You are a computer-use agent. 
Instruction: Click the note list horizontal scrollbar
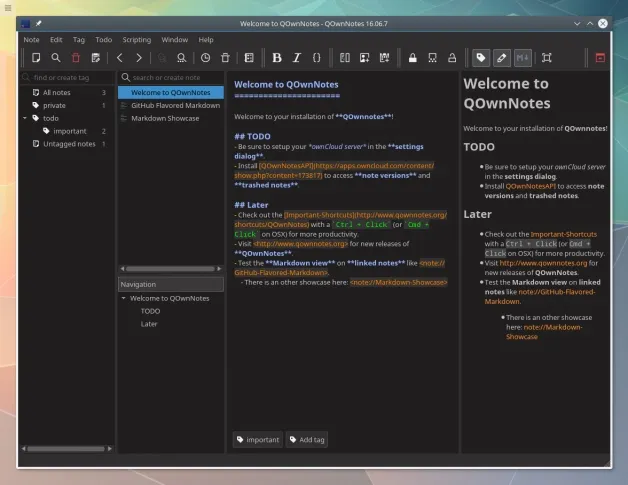click(168, 268)
